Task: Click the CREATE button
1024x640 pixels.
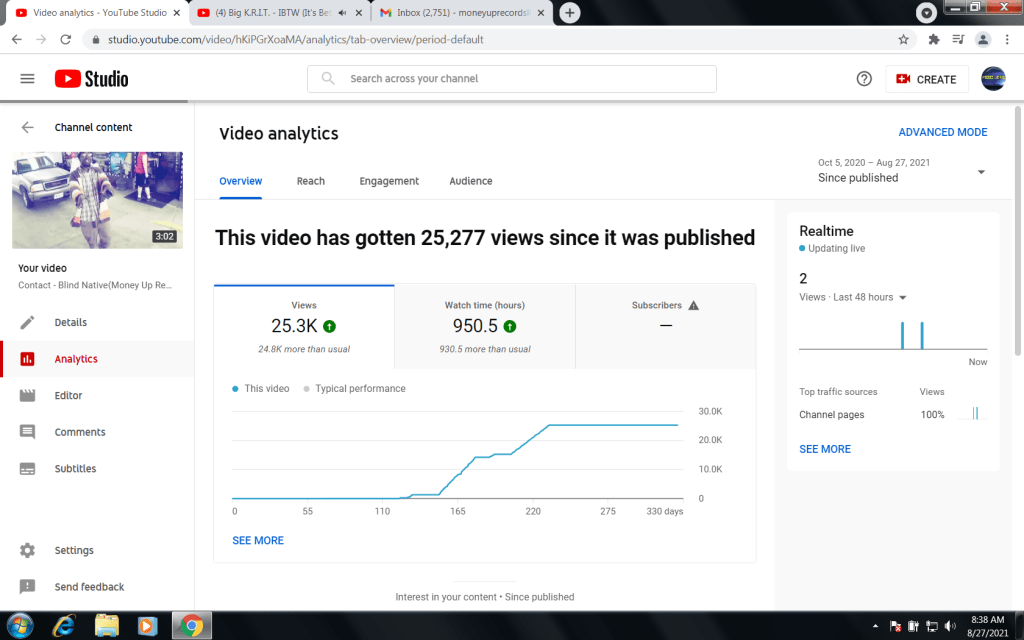Action: 926,79
